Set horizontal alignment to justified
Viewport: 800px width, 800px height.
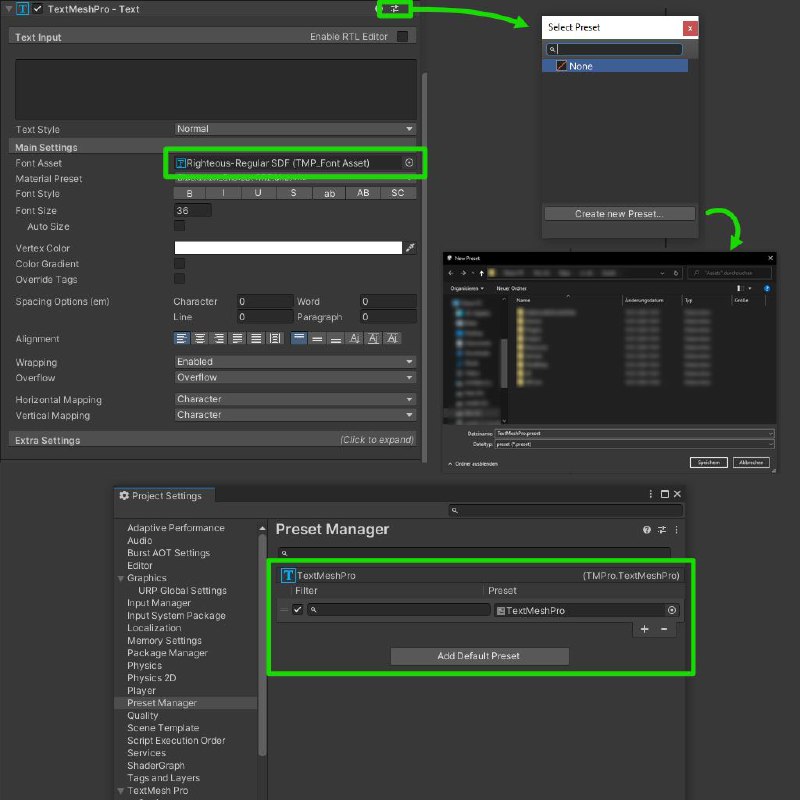tap(237, 338)
